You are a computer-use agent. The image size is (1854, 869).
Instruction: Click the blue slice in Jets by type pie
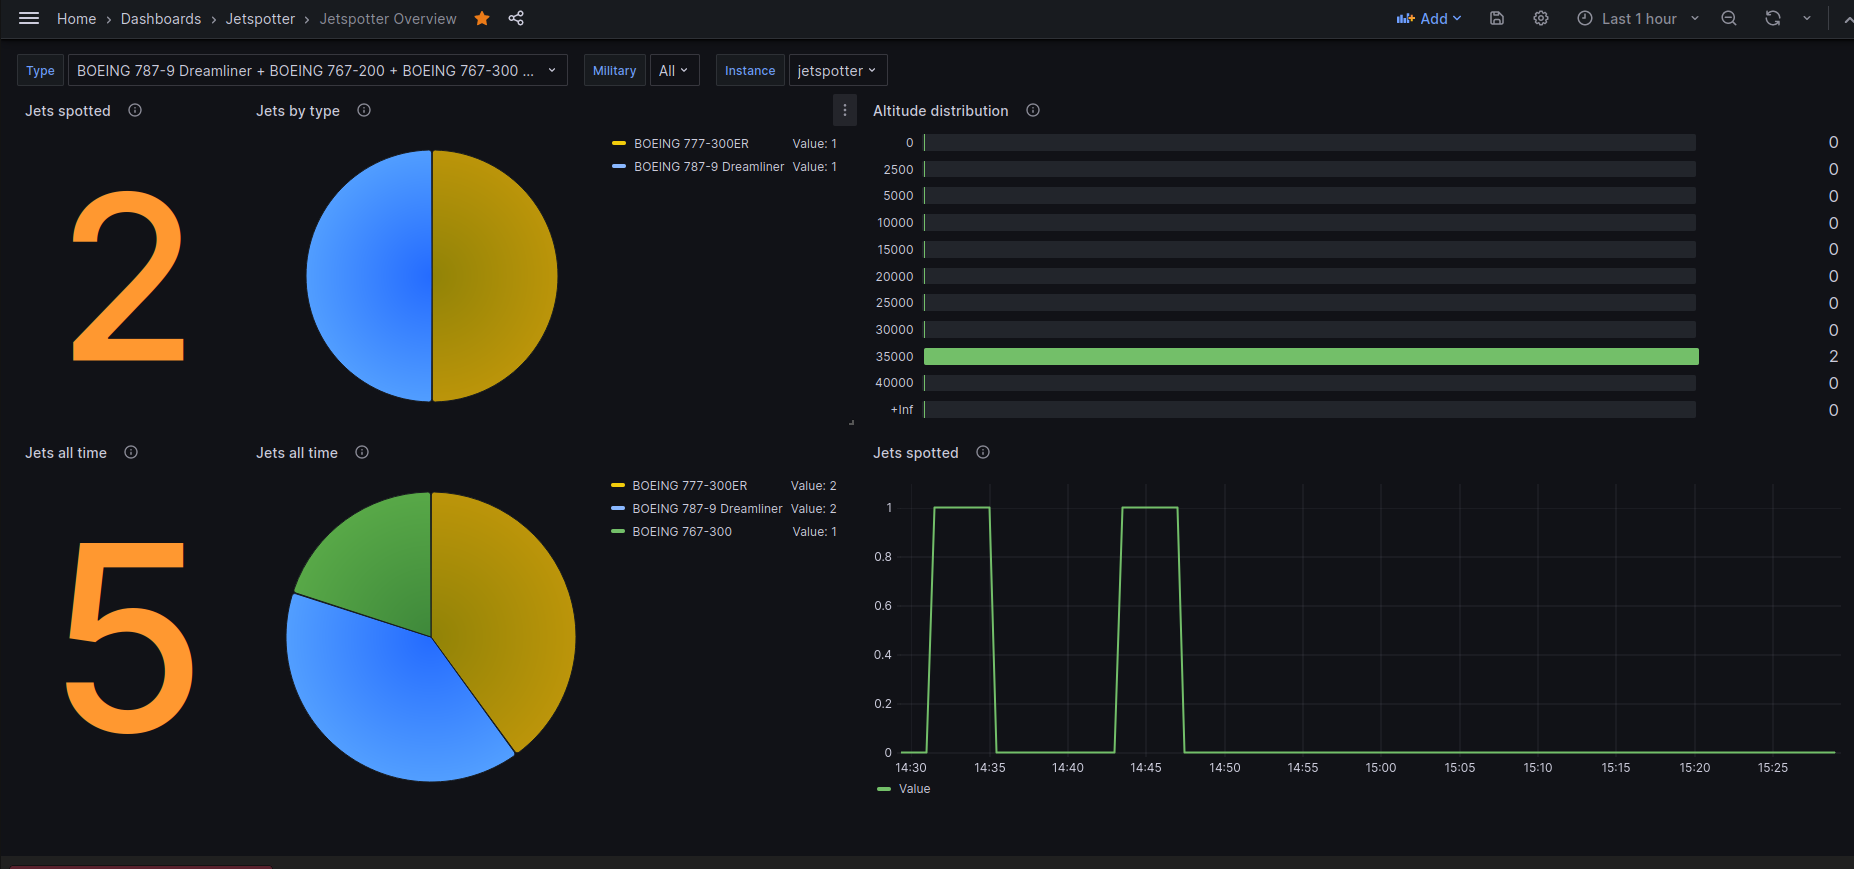[370, 276]
